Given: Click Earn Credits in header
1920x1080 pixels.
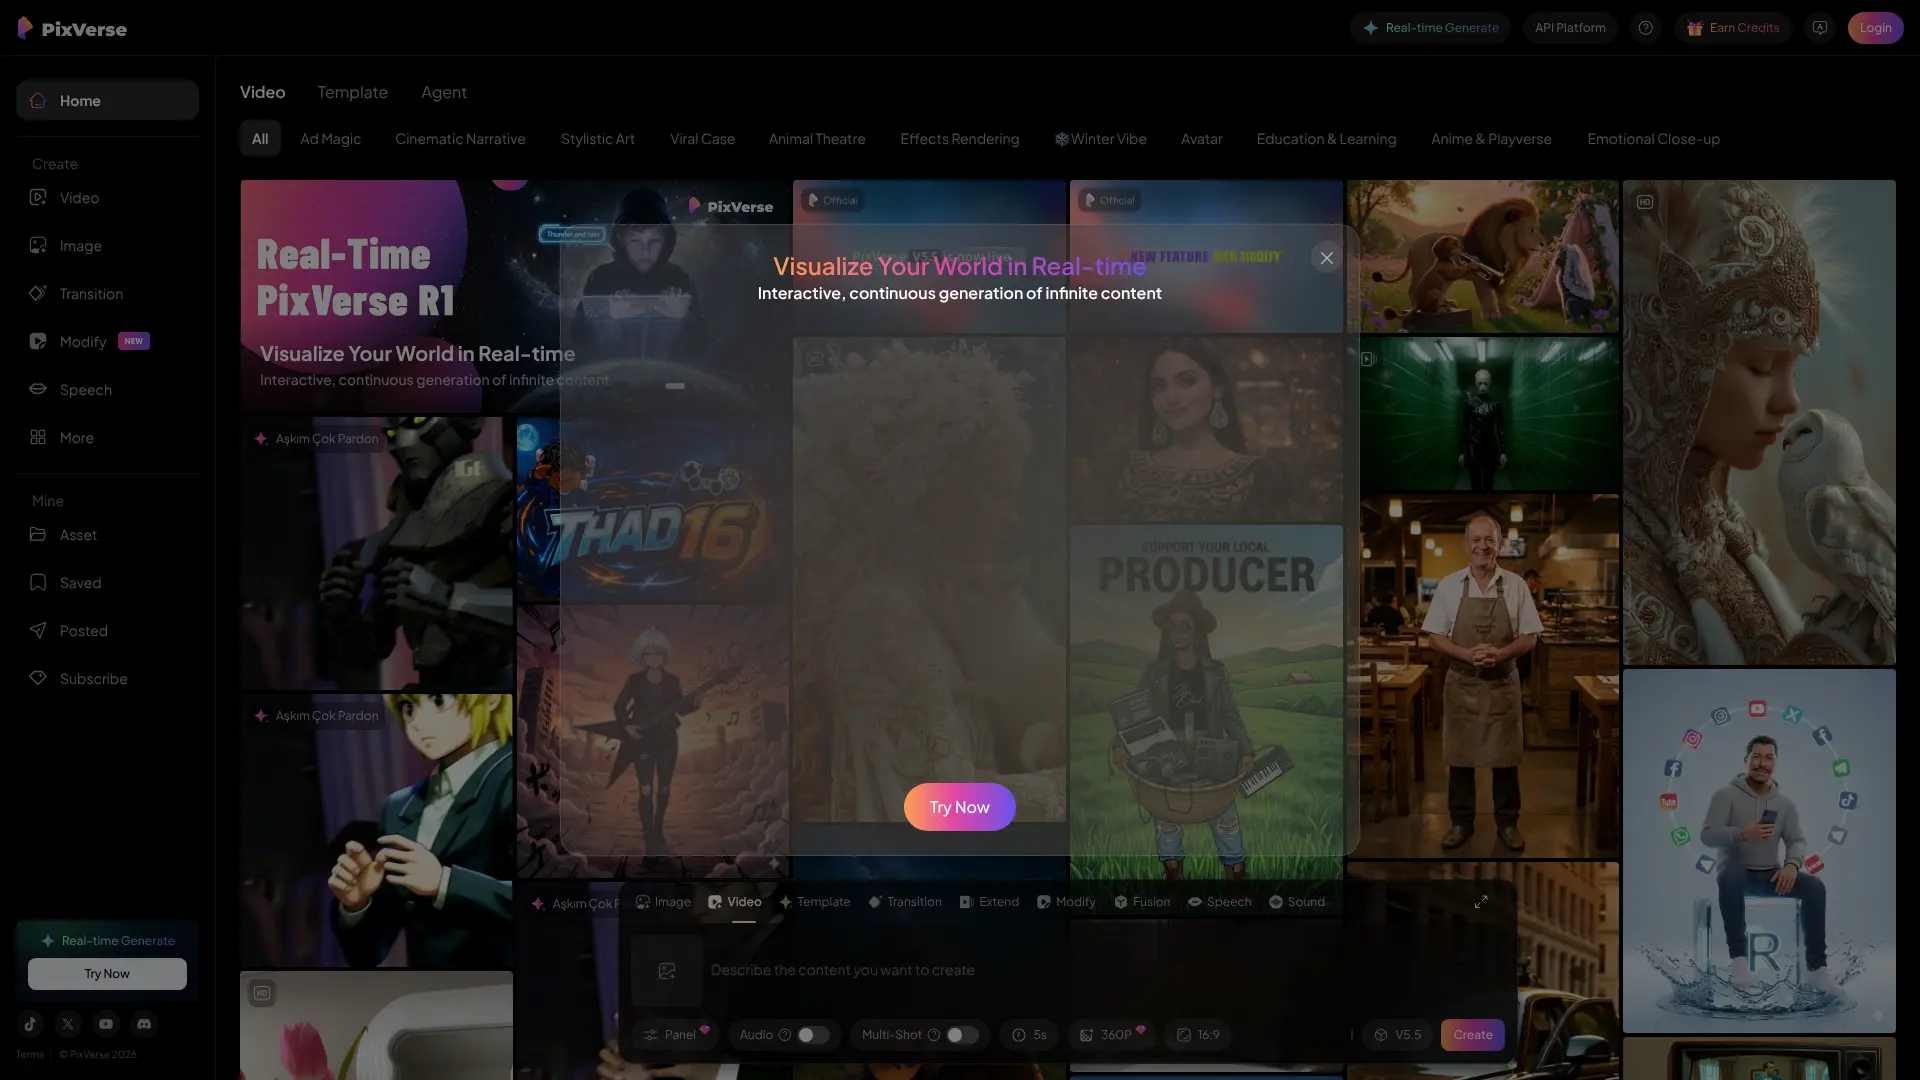Looking at the screenshot, I should [x=1733, y=28].
